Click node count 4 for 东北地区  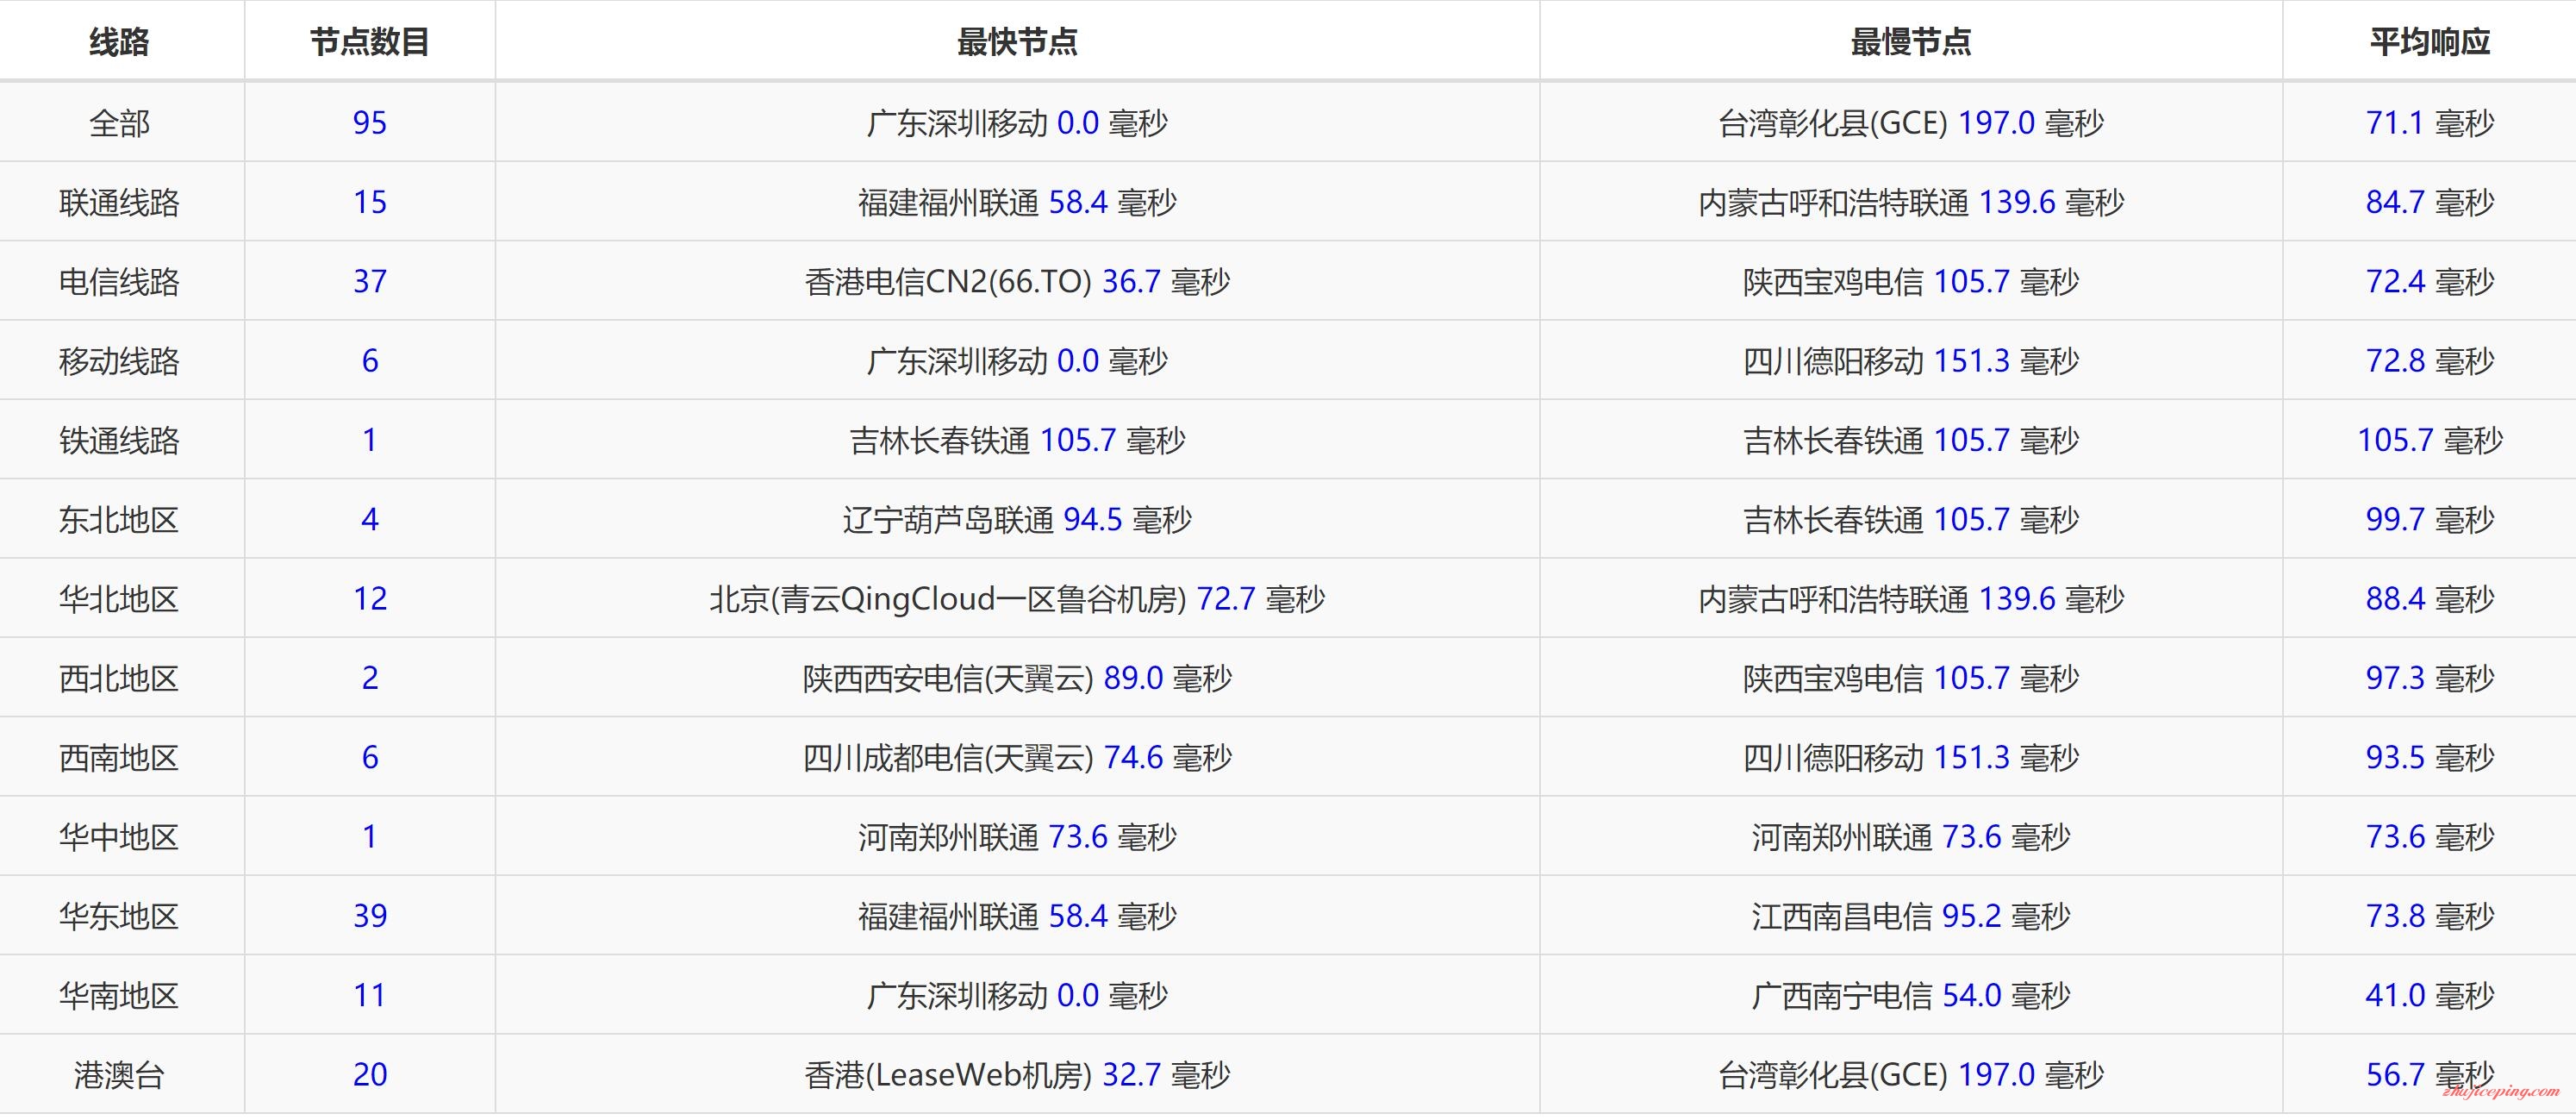pos(370,520)
